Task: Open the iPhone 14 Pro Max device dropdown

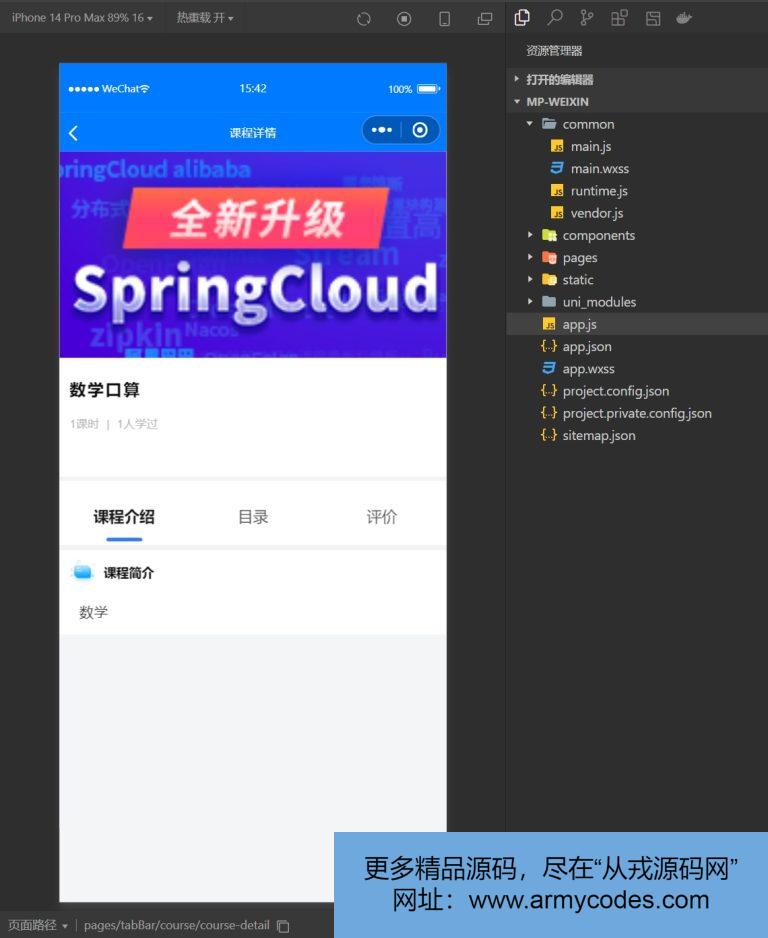Action: tap(82, 18)
